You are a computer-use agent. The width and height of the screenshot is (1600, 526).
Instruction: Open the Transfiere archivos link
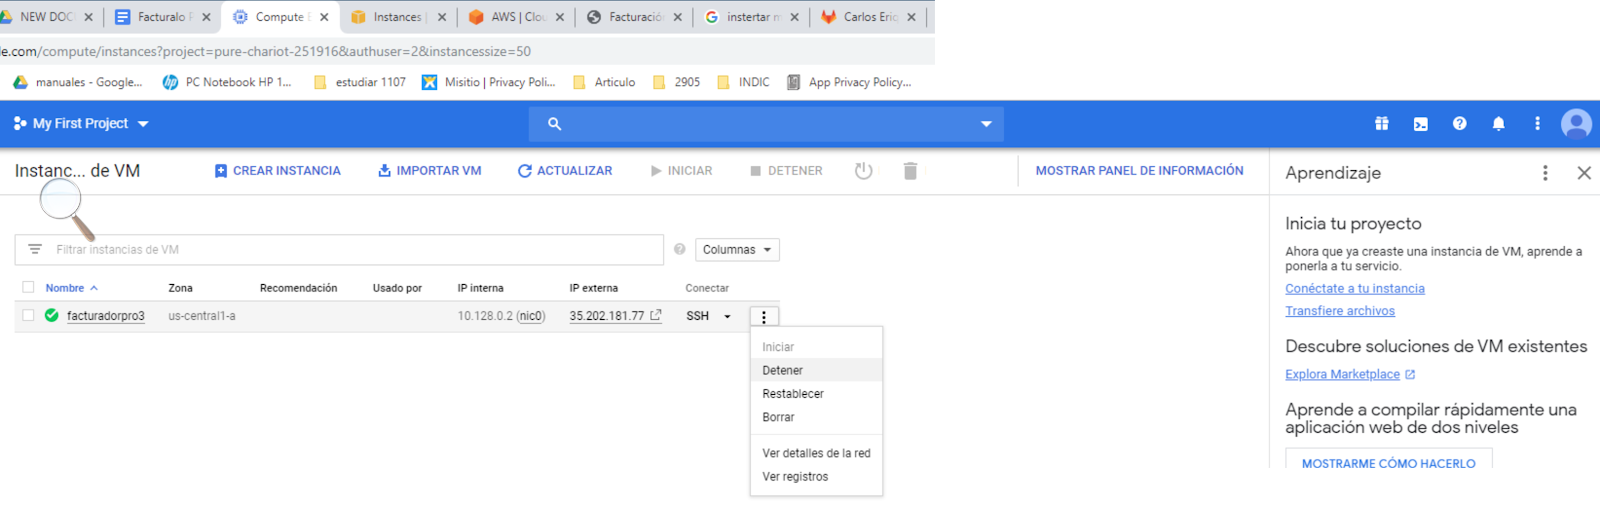click(1340, 311)
